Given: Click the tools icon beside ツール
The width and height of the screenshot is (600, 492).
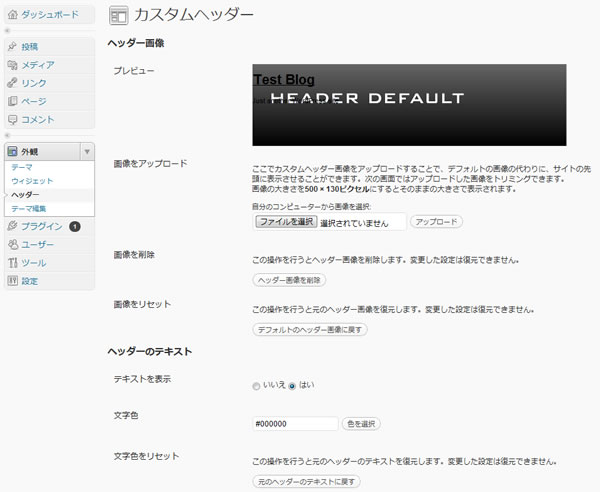Looking at the screenshot, I should pos(12,263).
